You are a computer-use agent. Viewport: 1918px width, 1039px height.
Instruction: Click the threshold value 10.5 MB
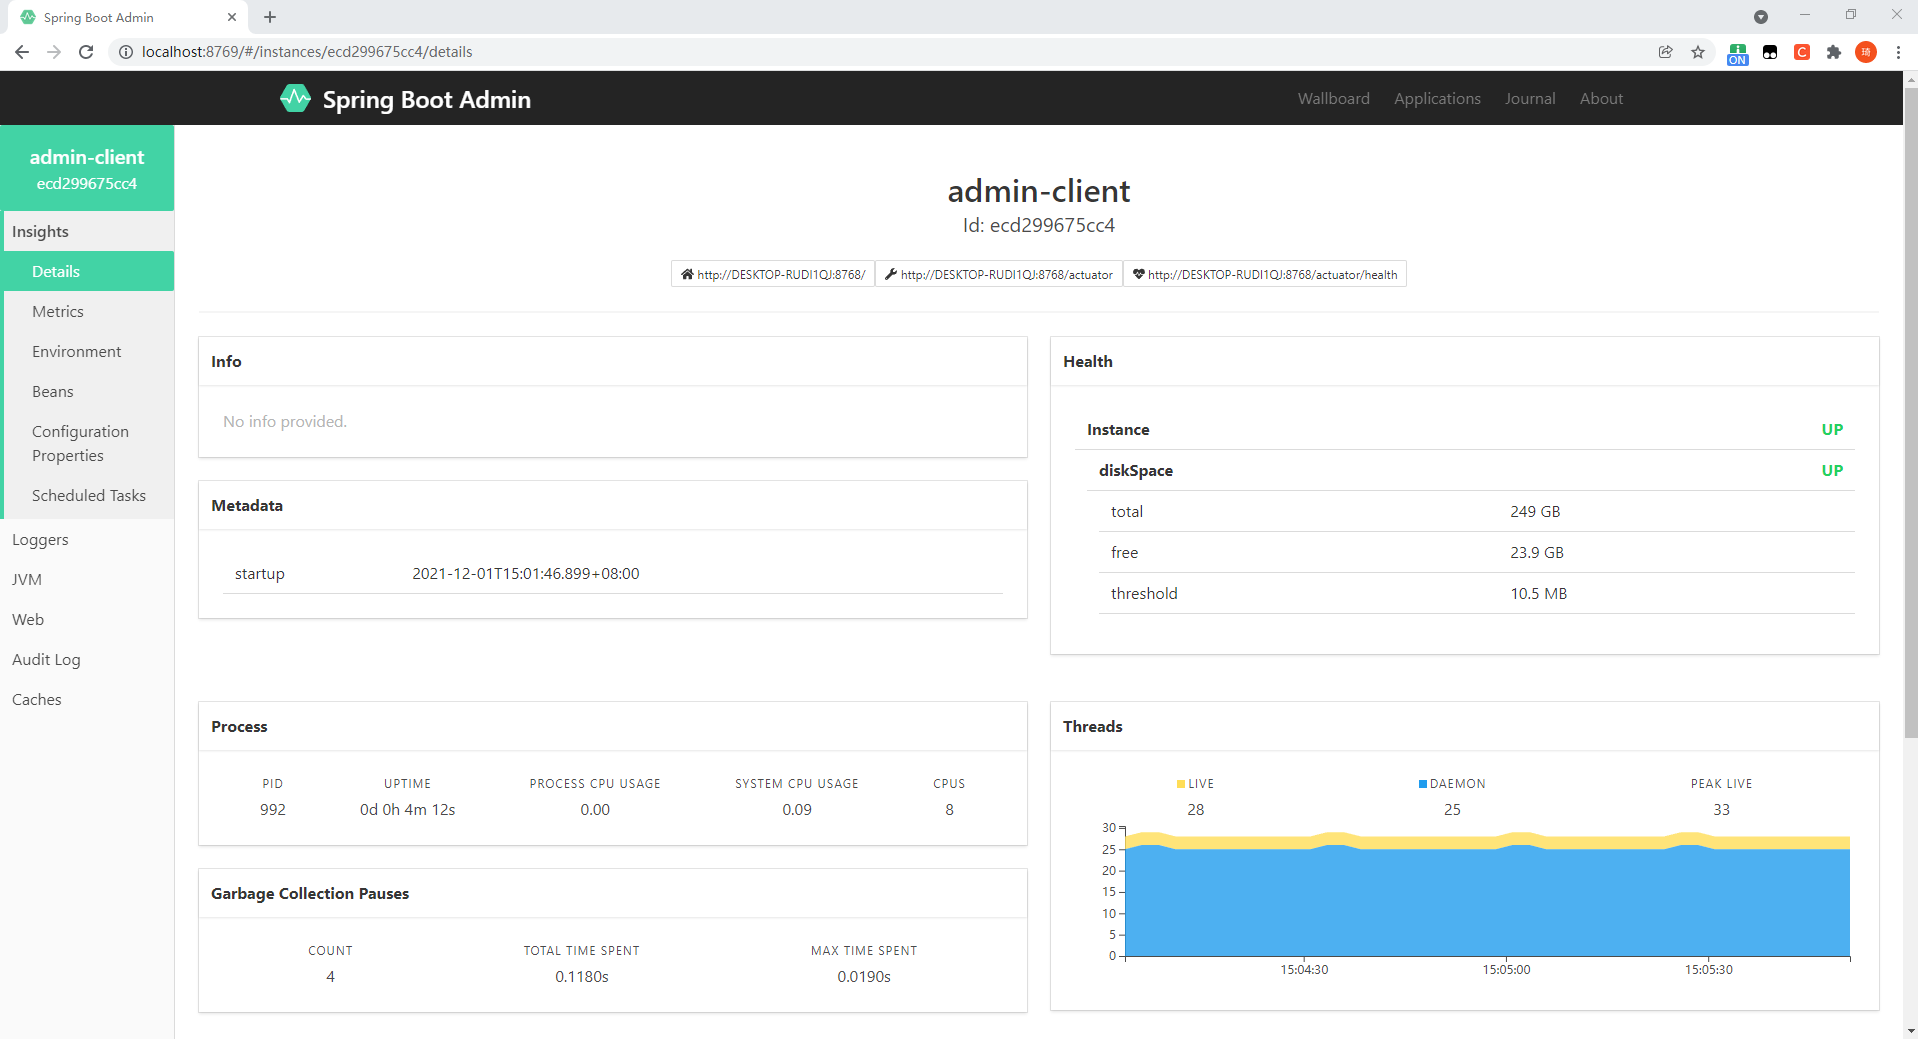pyautogui.click(x=1538, y=593)
